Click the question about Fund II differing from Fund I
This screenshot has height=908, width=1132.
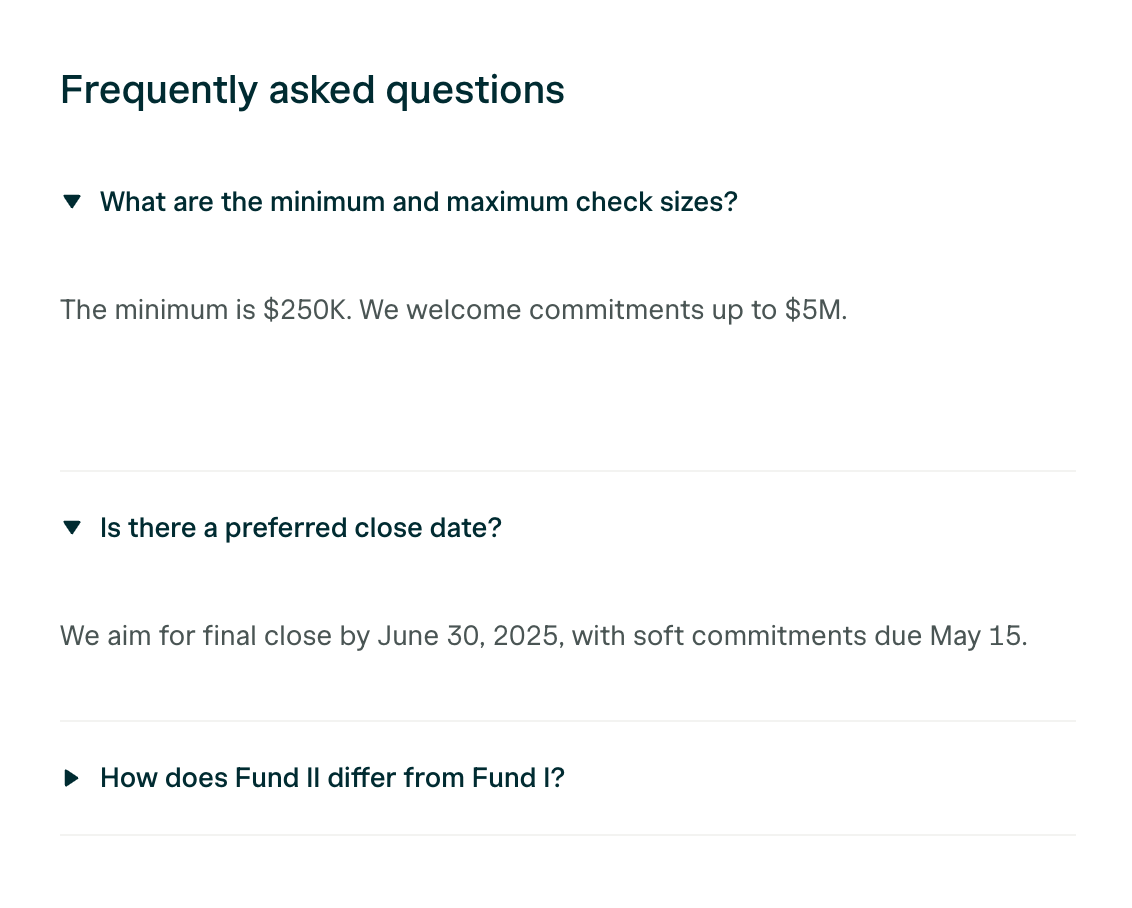(x=331, y=777)
